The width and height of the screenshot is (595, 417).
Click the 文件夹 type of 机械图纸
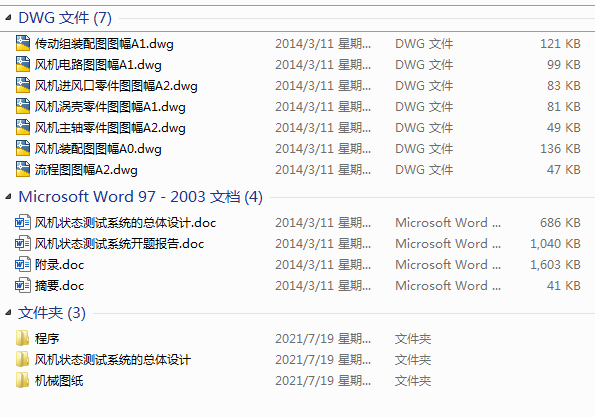[413, 381]
